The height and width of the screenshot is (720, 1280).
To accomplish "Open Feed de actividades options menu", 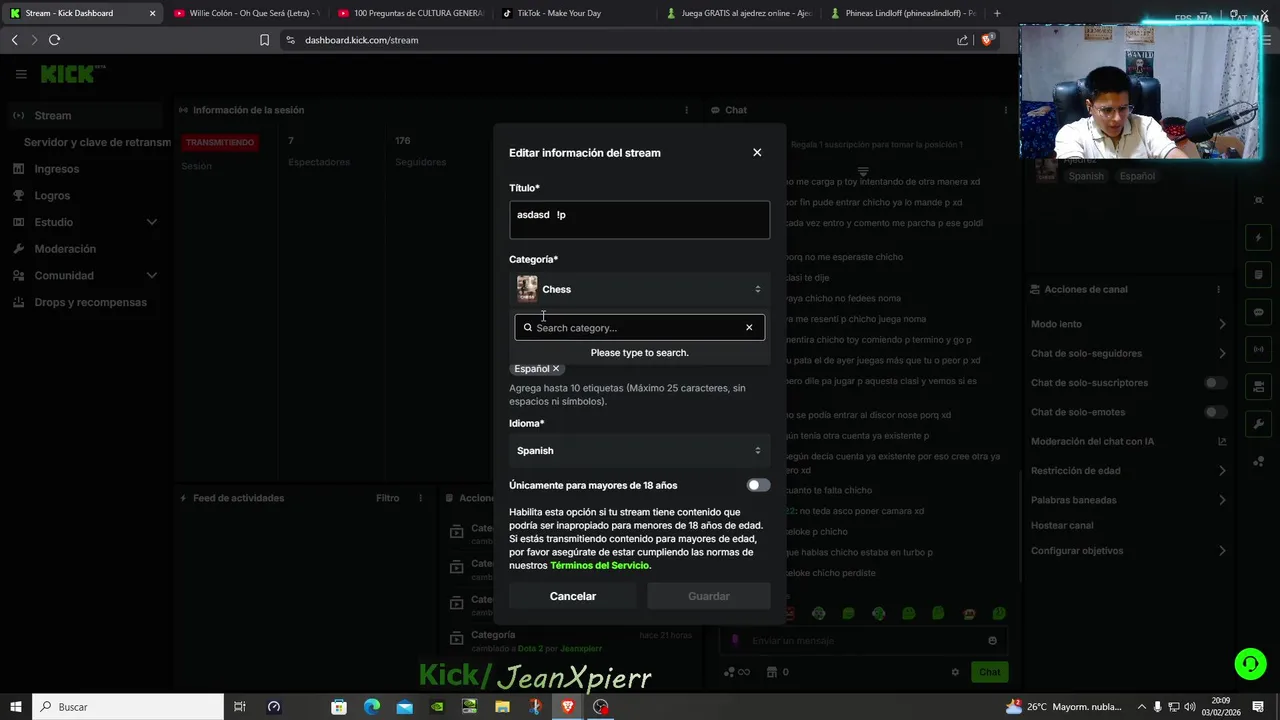I will pos(420,498).
